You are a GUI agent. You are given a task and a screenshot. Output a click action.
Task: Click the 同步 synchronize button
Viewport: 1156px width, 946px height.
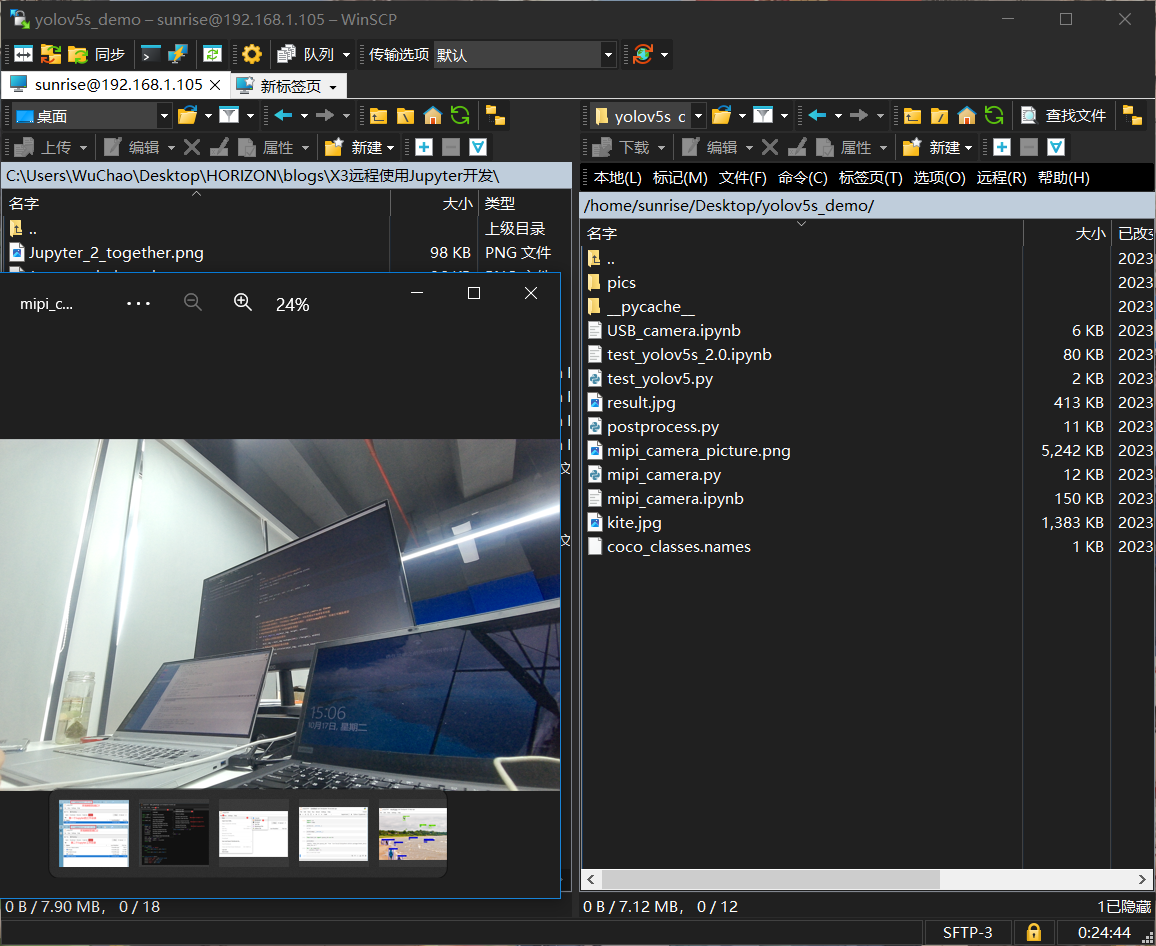click(99, 54)
